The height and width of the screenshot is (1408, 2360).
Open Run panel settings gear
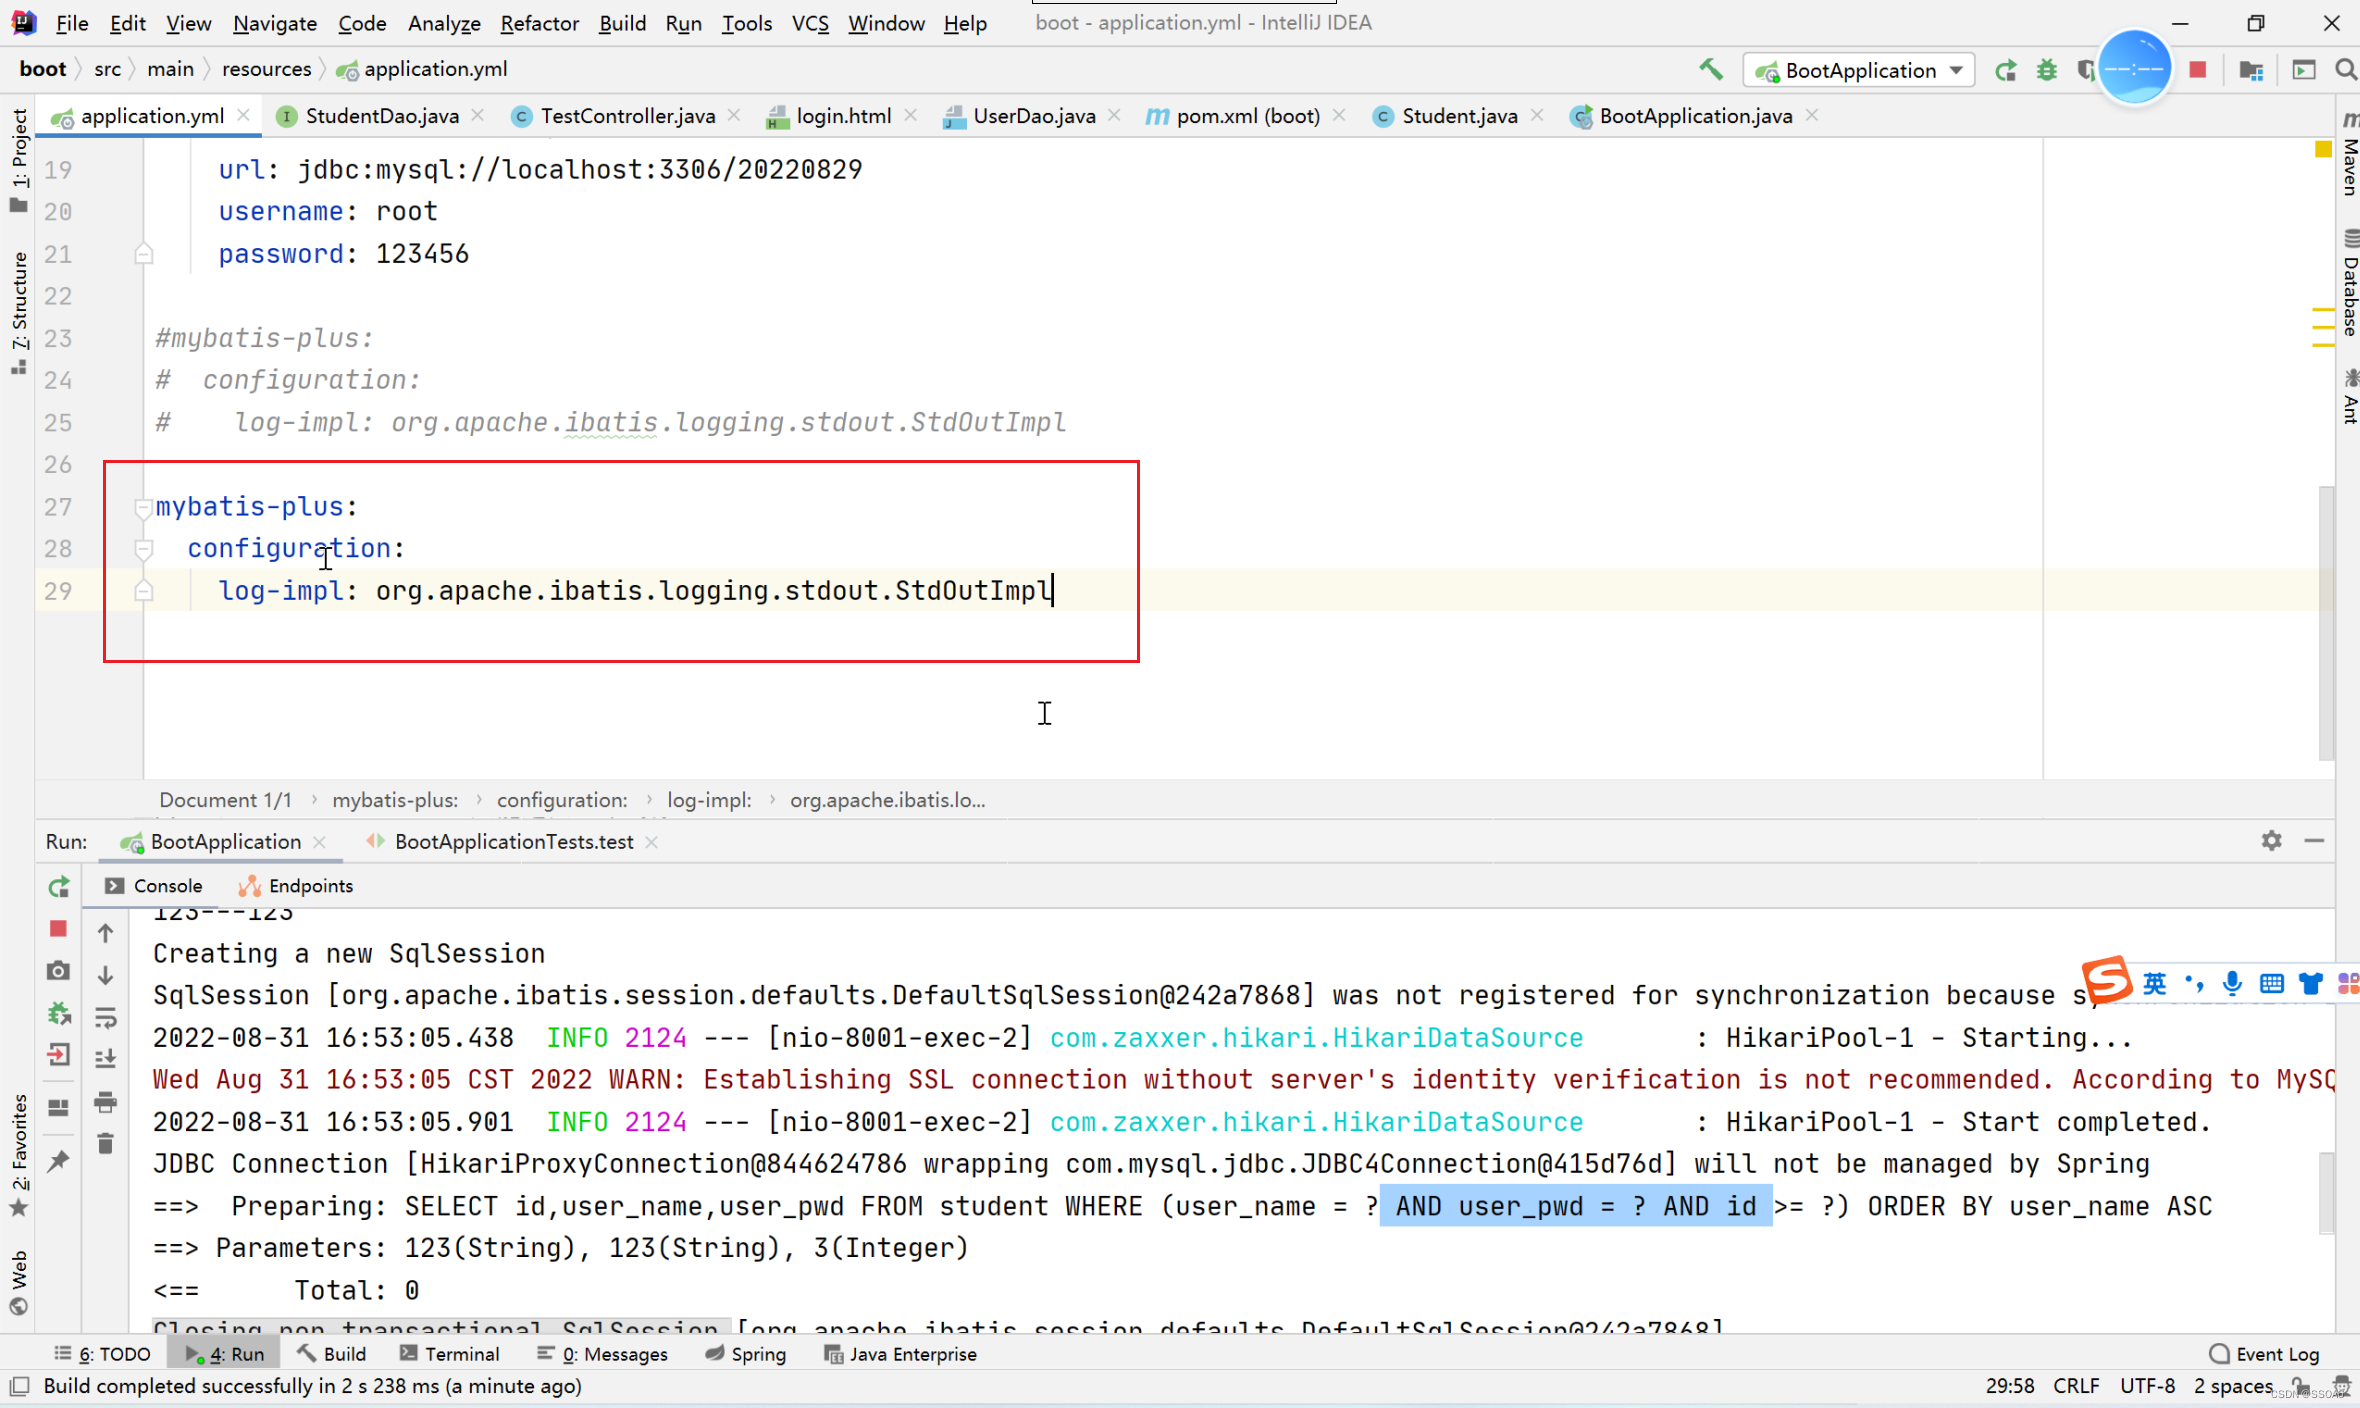click(x=2271, y=841)
